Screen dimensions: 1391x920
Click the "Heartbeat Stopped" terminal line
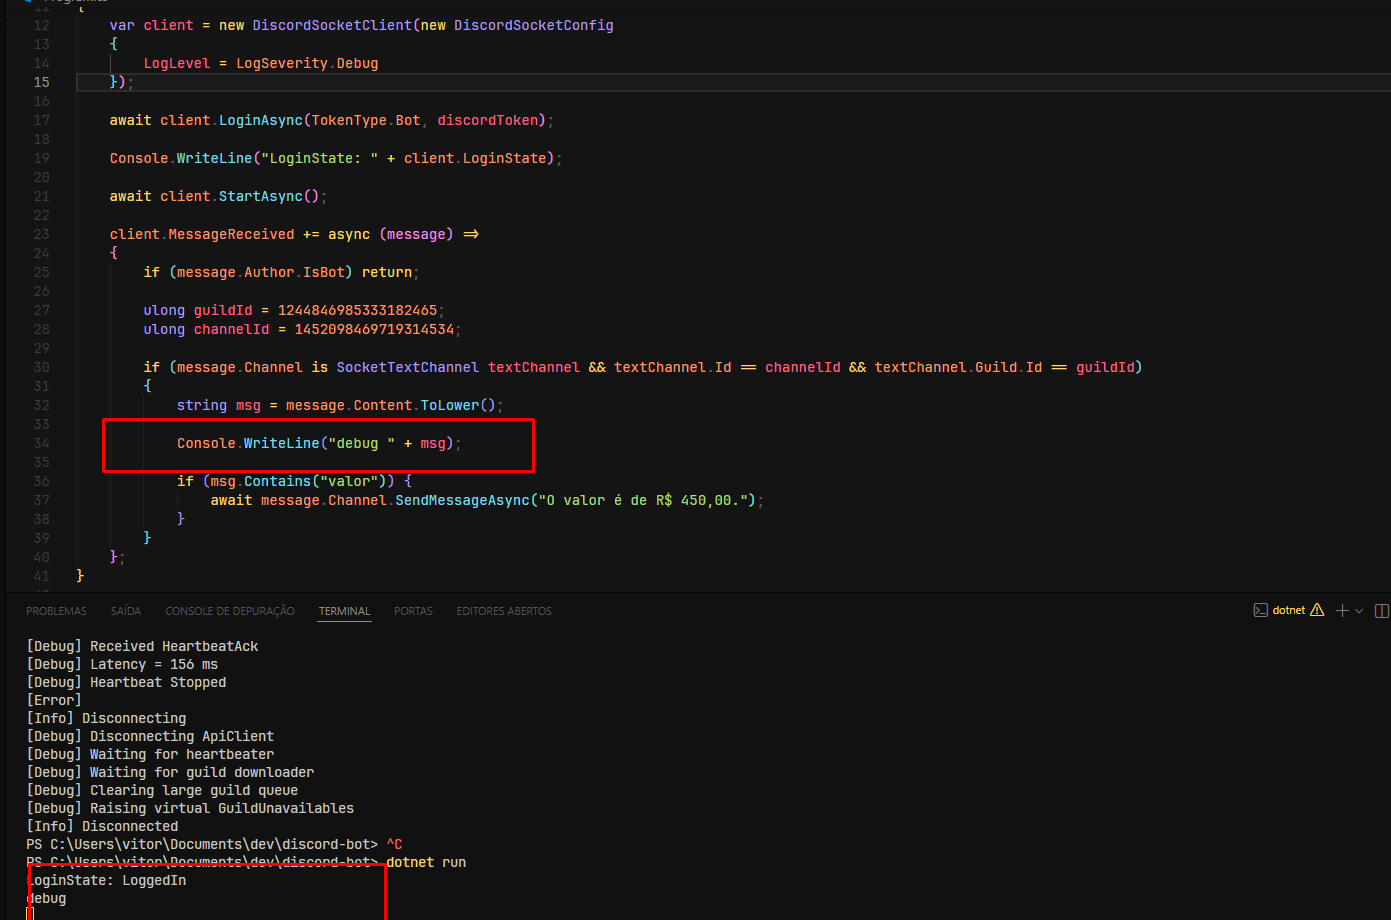pyautogui.click(x=126, y=682)
